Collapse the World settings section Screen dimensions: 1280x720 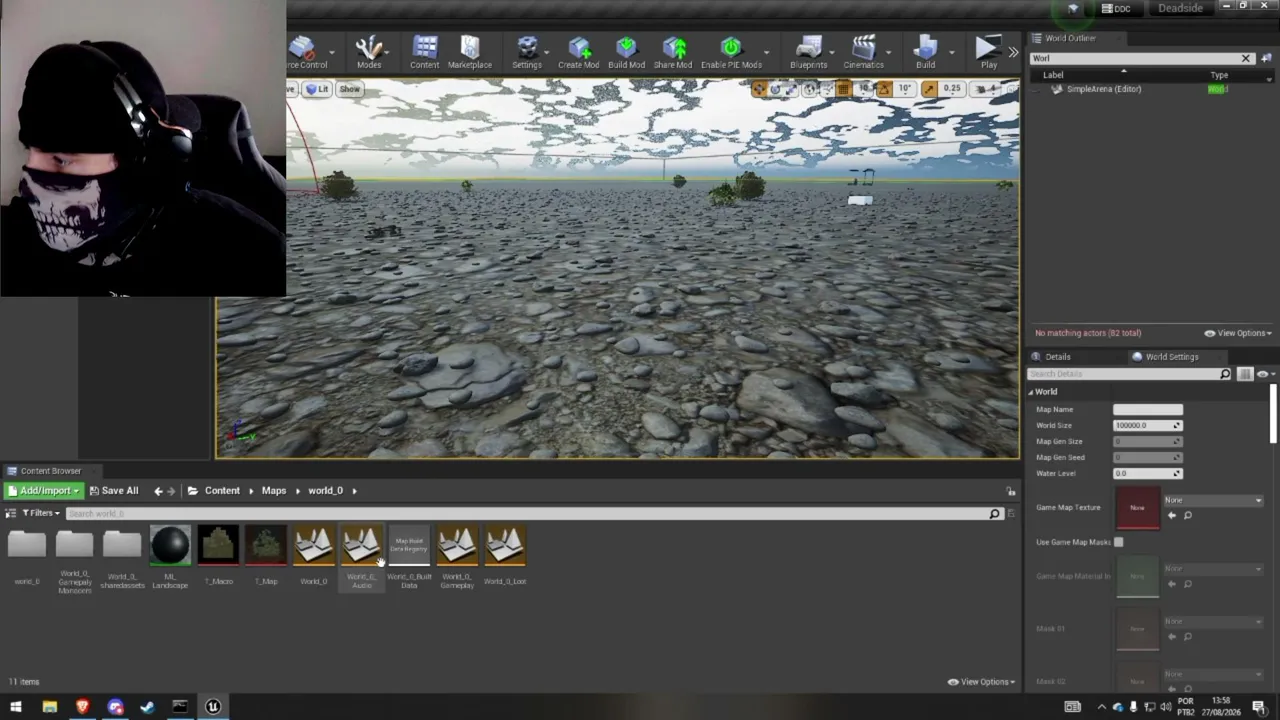(x=1032, y=392)
